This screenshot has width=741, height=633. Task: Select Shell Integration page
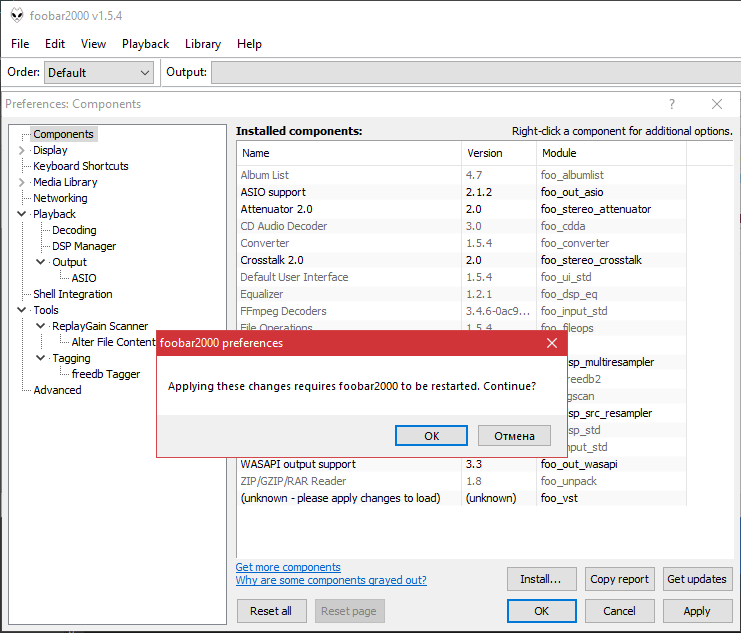73,294
